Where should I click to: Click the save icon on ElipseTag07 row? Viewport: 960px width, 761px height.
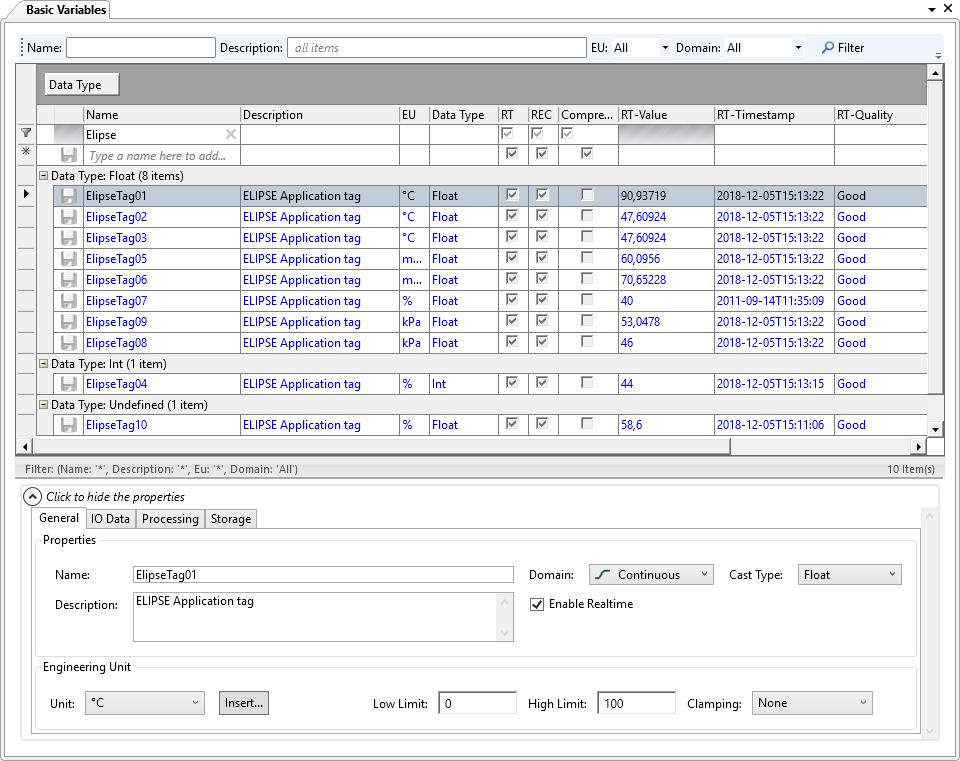(69, 301)
